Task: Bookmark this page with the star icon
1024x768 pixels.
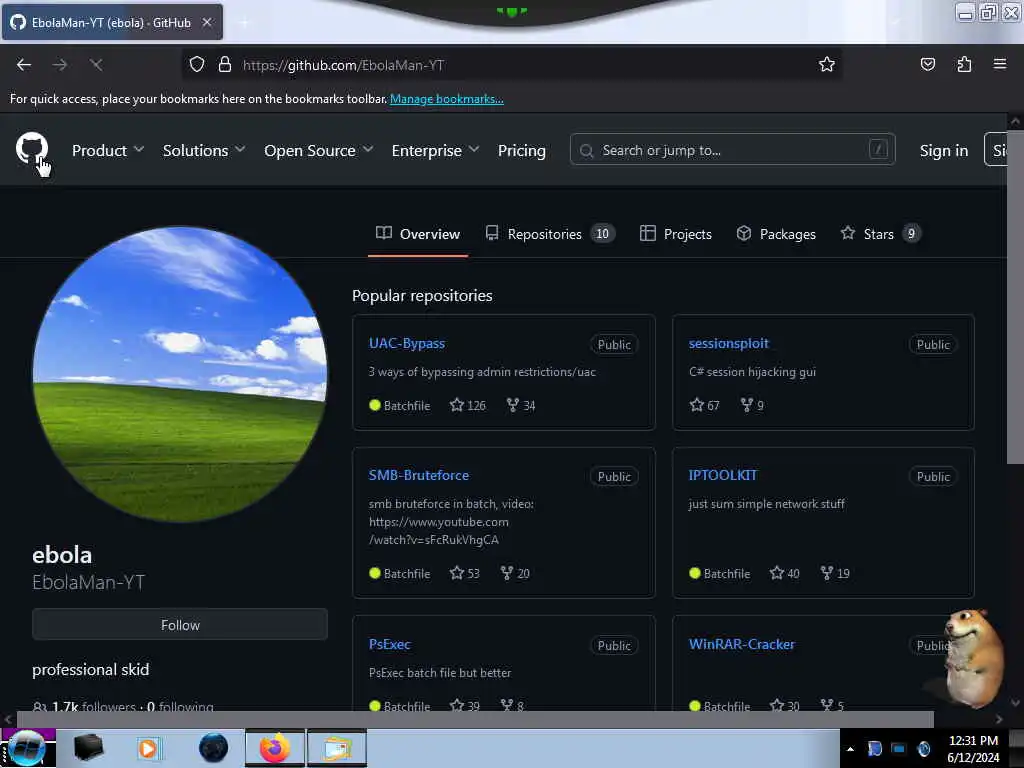Action: 827,64
